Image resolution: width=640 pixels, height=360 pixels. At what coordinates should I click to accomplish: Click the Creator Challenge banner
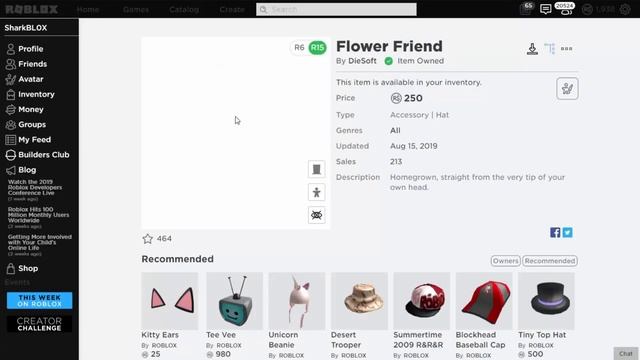coord(40,324)
